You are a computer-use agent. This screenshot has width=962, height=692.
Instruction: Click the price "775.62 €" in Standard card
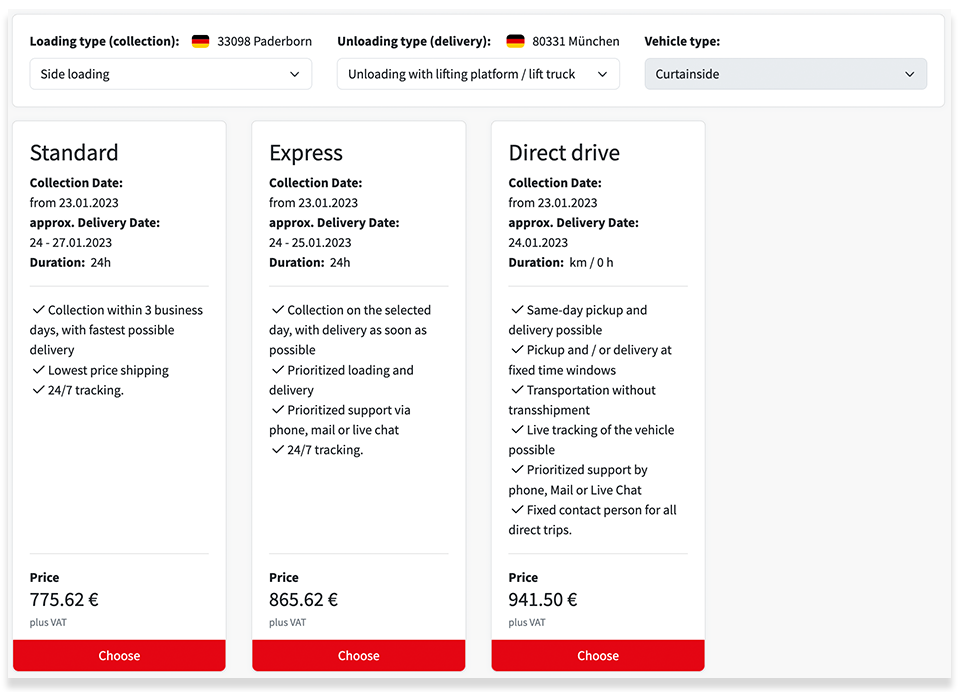coord(62,599)
